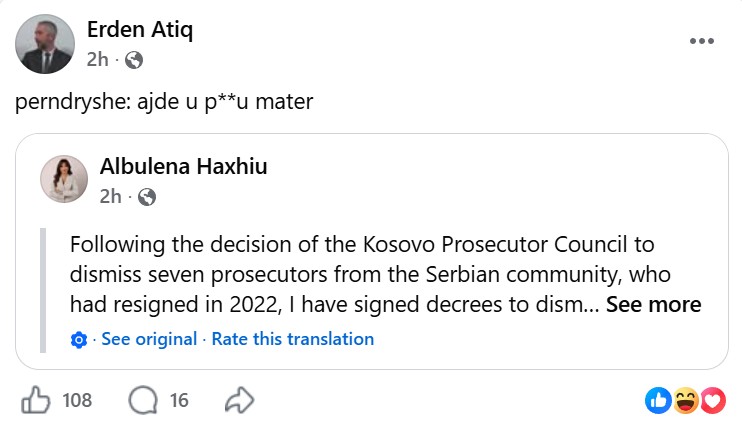Click the shared post's 2h timestamp
This screenshot has width=742, height=435.
110,196
